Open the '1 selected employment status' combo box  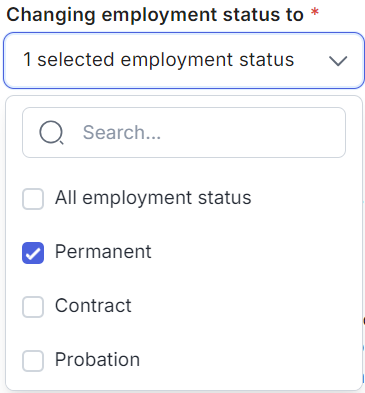point(184,60)
